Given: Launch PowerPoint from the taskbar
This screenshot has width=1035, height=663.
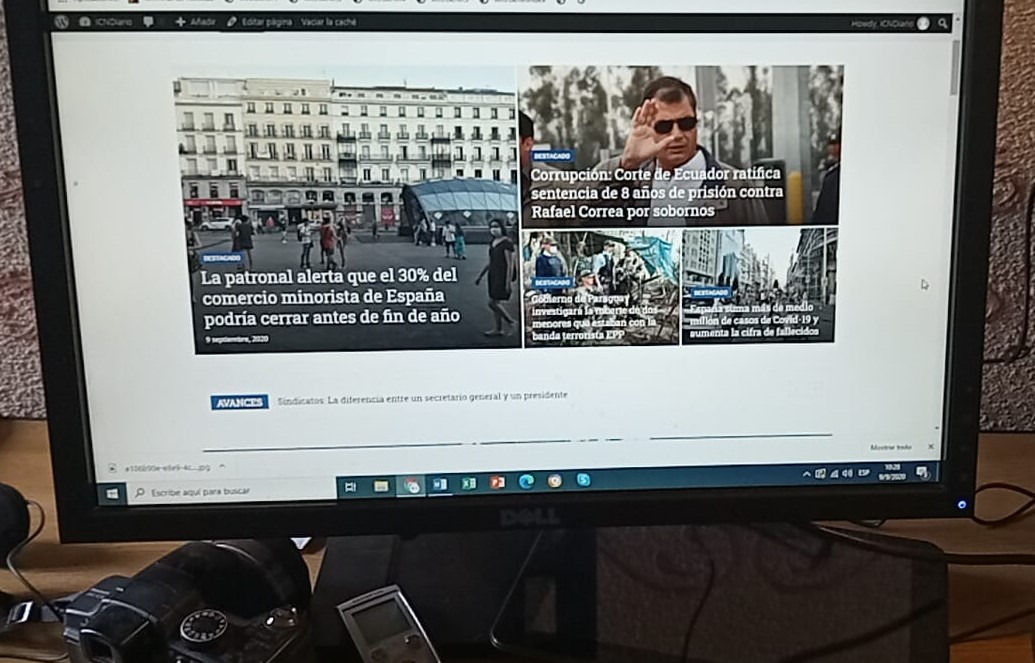Looking at the screenshot, I should [x=497, y=482].
